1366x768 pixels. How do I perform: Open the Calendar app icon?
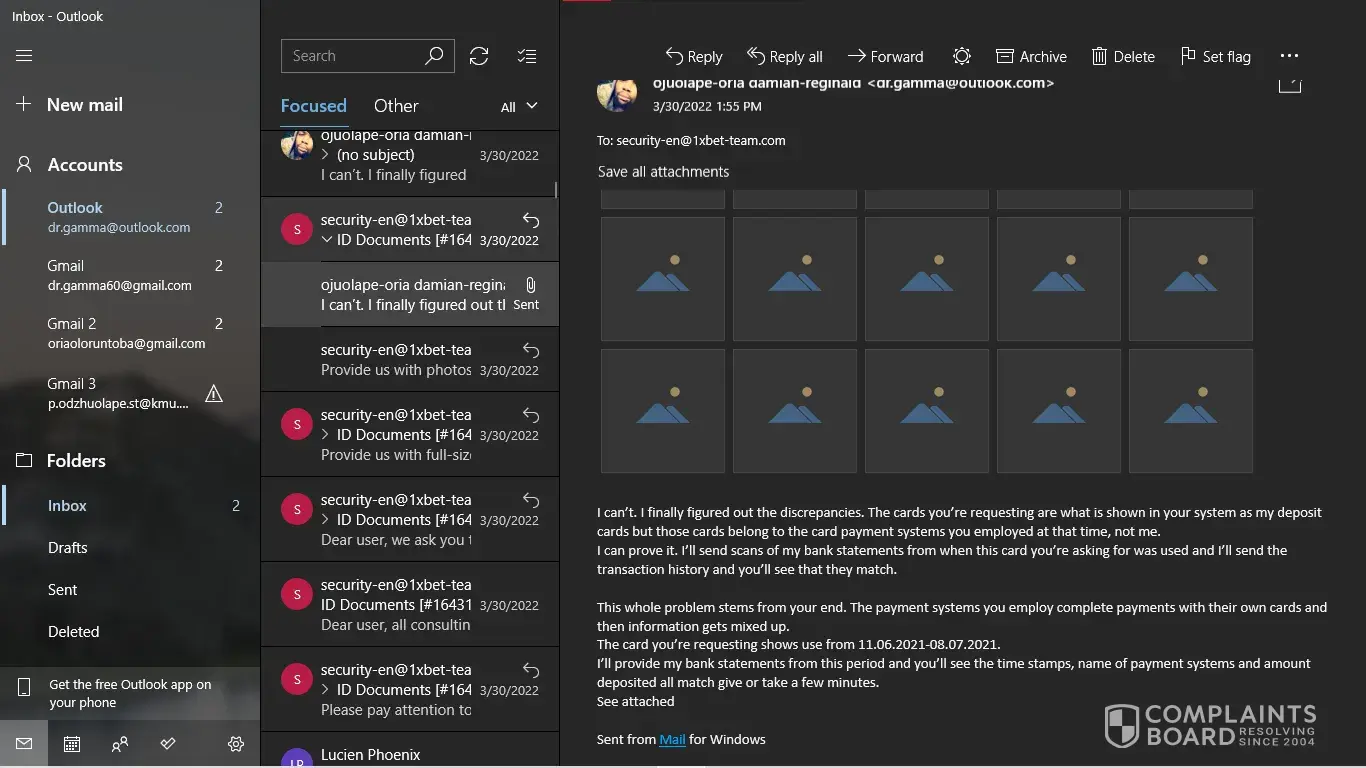pos(72,744)
